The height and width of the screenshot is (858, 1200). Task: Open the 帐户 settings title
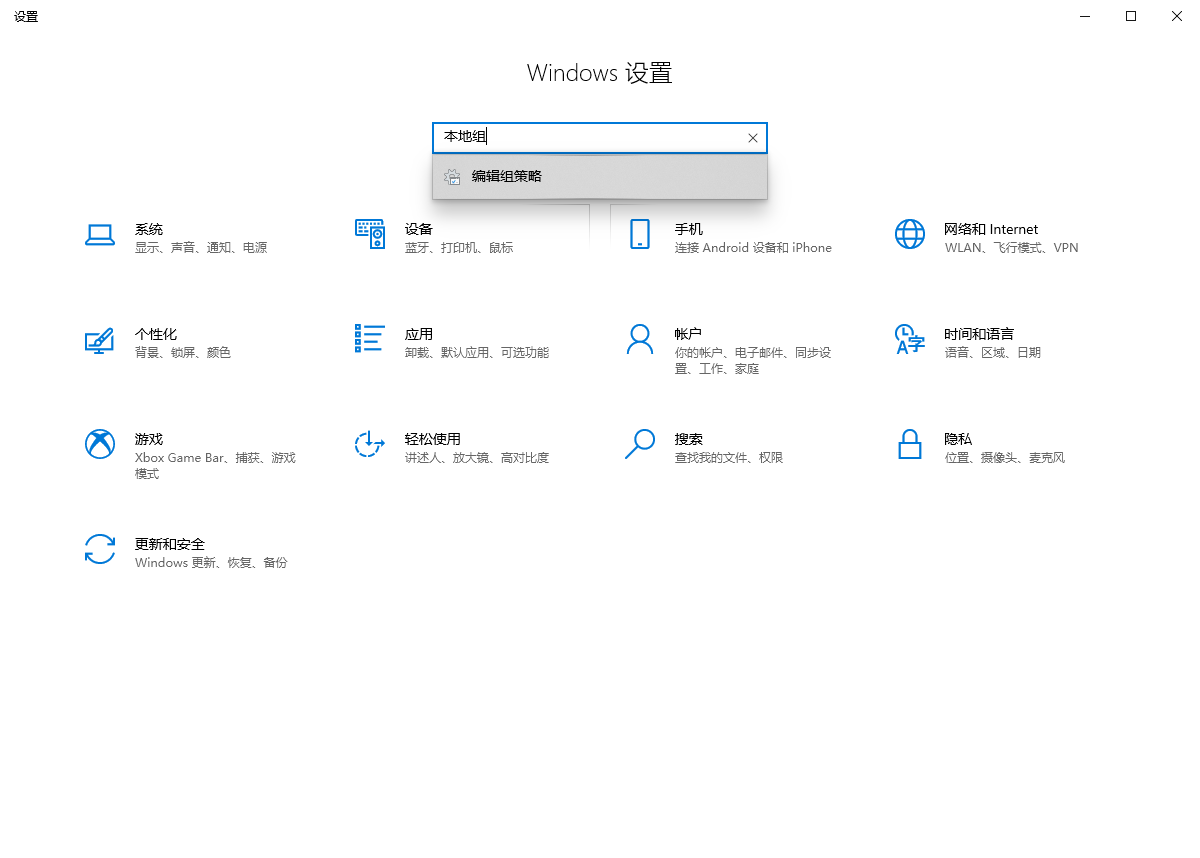click(689, 334)
